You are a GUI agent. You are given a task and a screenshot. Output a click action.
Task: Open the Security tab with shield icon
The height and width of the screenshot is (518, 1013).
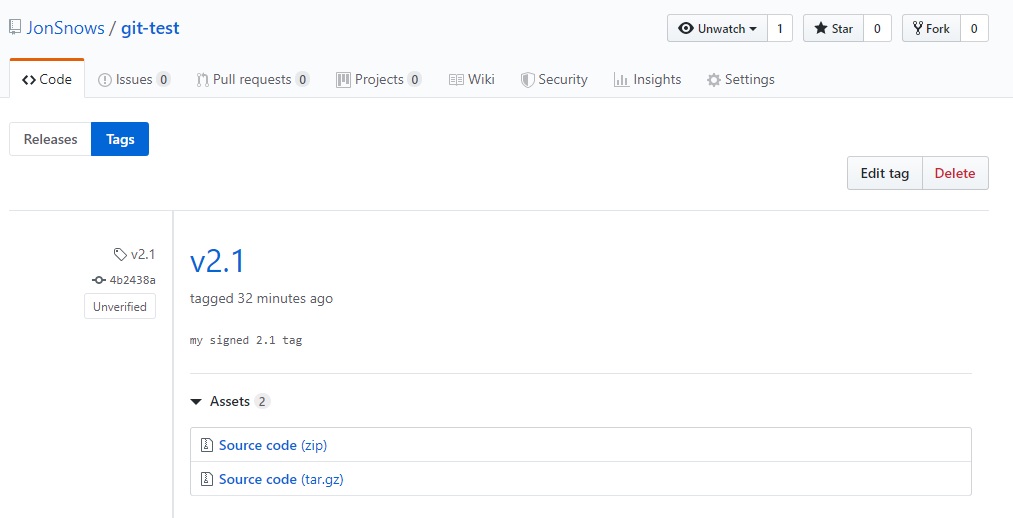[554, 80]
